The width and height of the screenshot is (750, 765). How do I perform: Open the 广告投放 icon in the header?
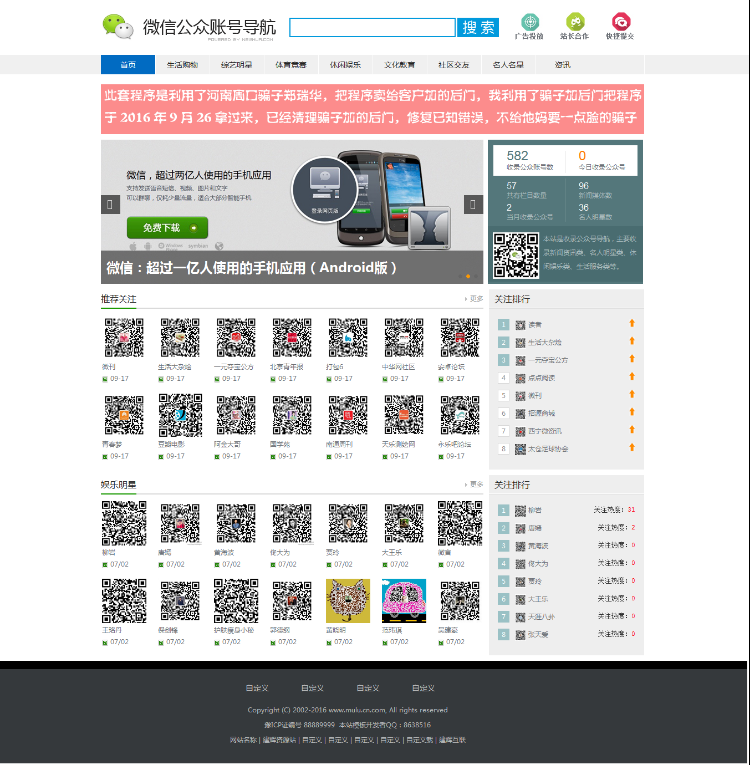[530, 22]
